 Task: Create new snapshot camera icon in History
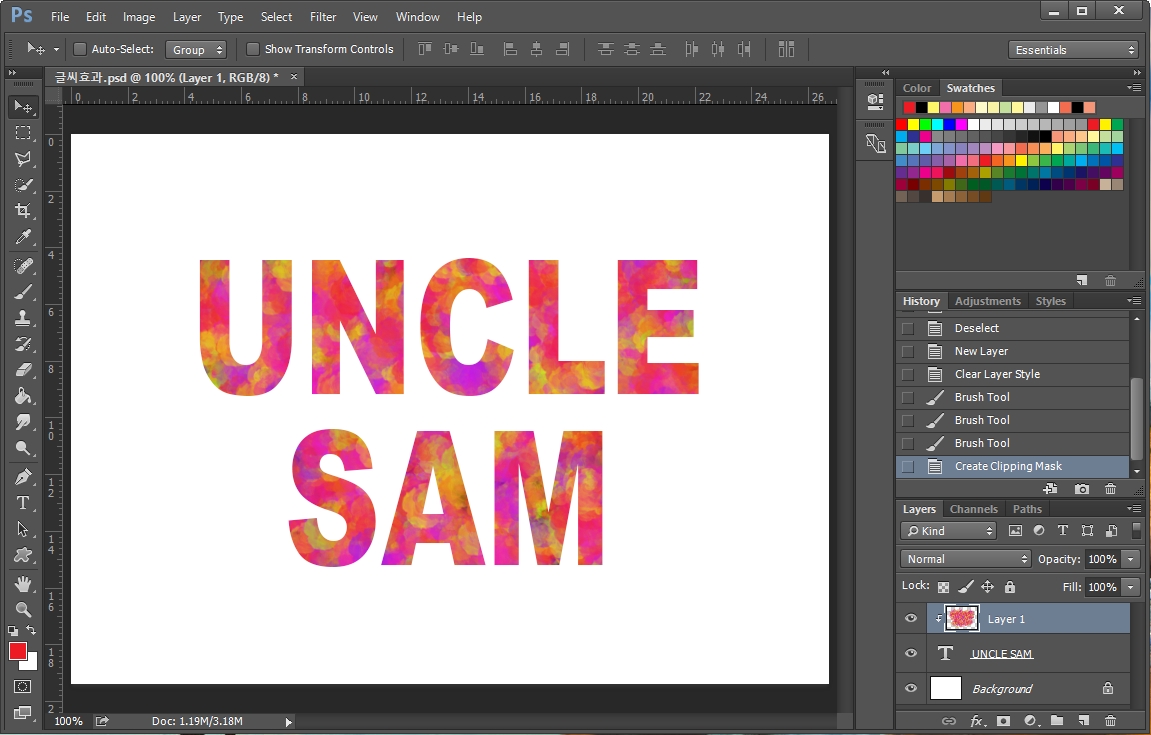tap(1081, 489)
